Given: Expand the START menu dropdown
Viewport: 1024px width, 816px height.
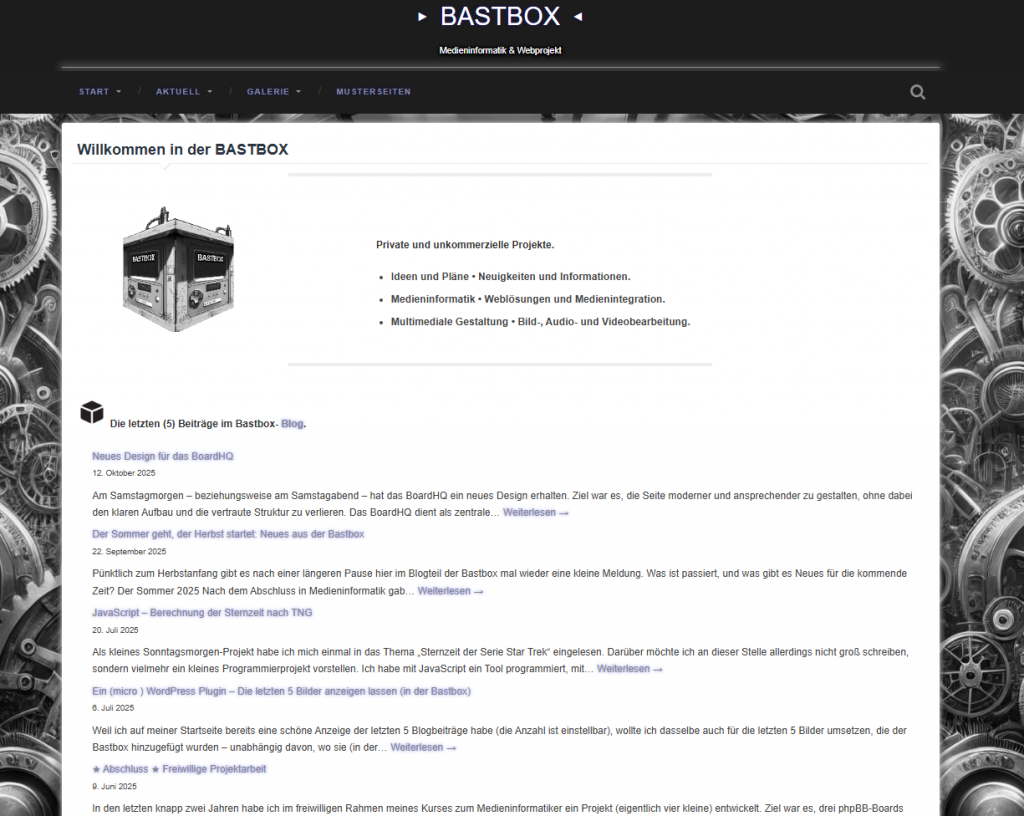Looking at the screenshot, I should pos(100,92).
